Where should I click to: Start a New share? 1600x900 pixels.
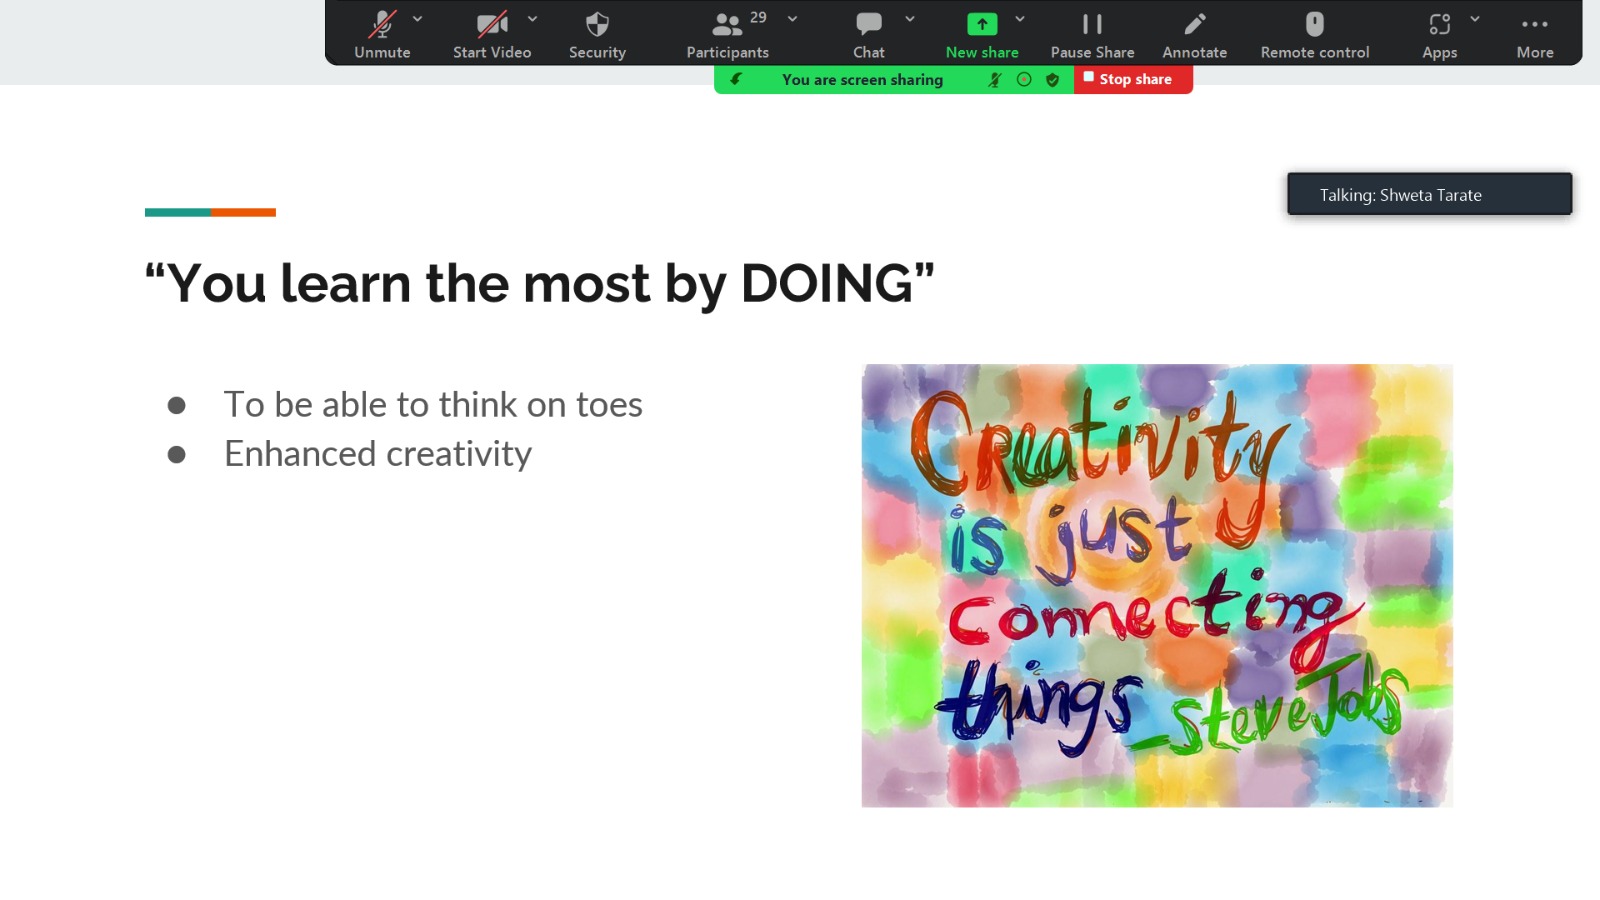pyautogui.click(x=981, y=35)
